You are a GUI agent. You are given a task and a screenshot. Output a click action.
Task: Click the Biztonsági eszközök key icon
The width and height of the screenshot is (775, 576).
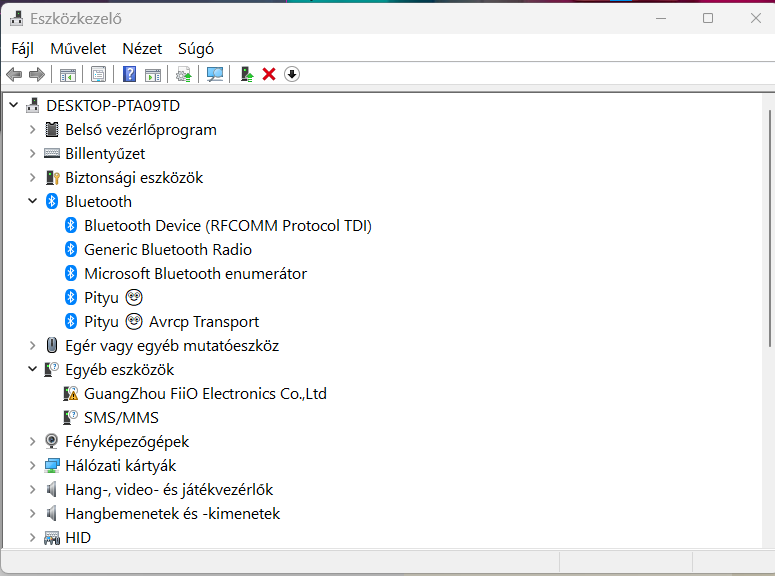52,177
